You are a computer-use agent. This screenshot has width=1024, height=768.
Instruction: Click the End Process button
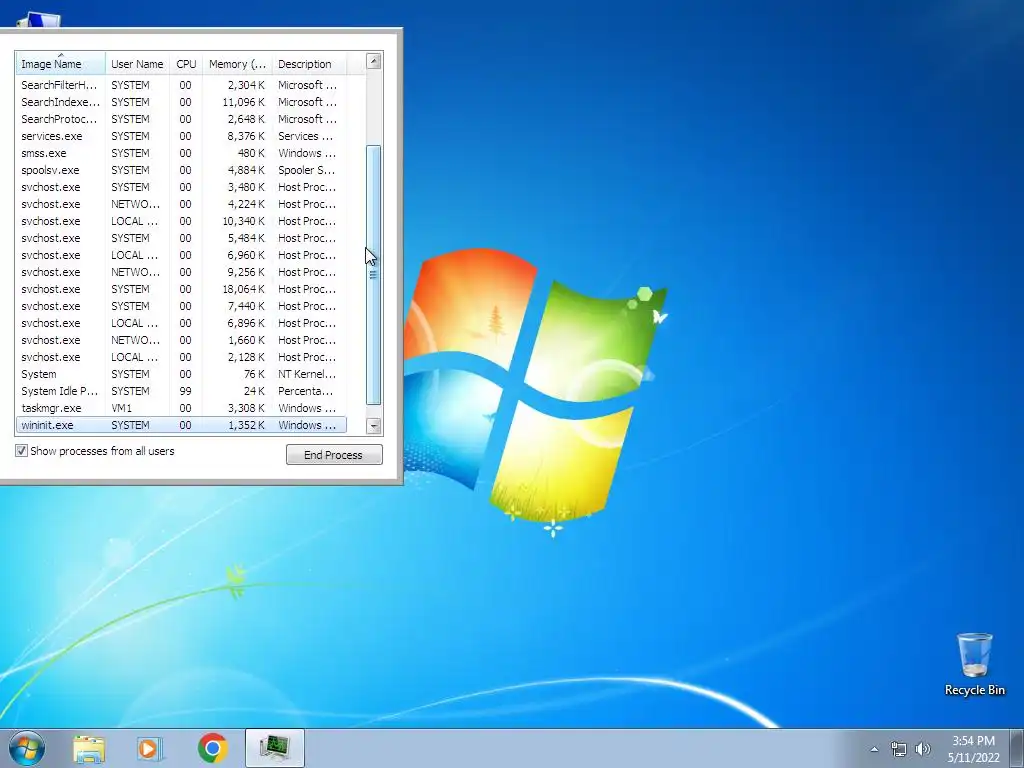pos(334,455)
